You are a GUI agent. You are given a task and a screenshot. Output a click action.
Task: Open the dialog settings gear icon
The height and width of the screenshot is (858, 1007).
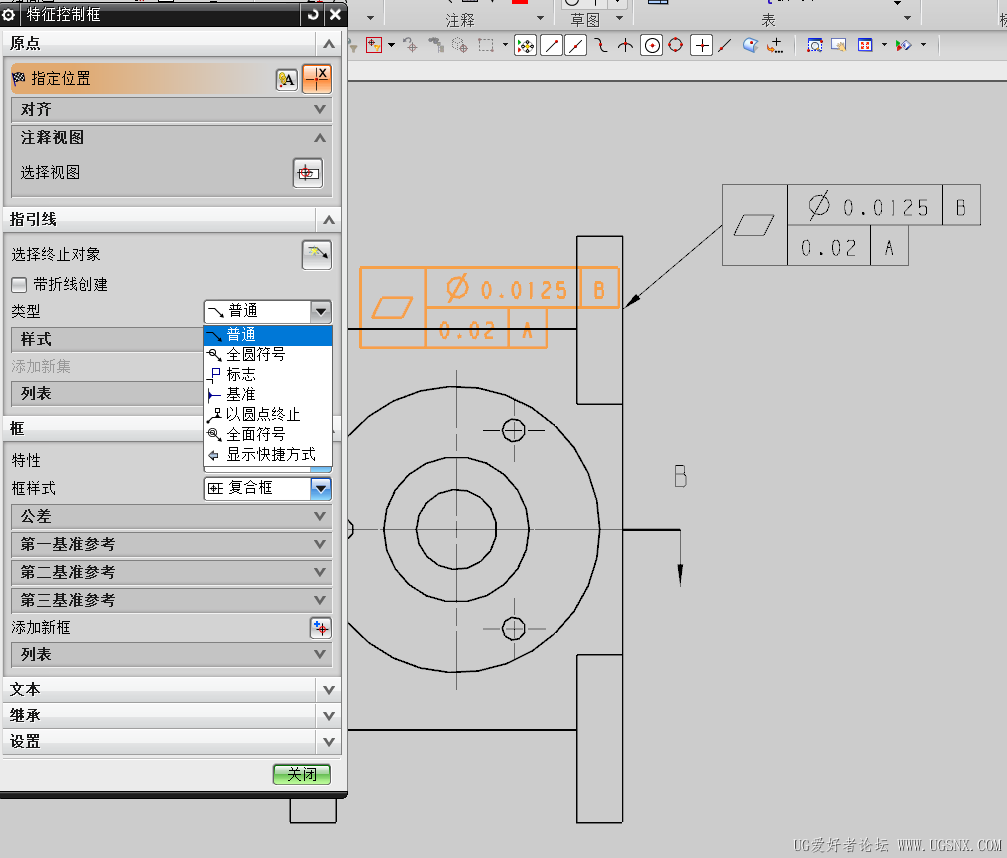pyautogui.click(x=9, y=15)
